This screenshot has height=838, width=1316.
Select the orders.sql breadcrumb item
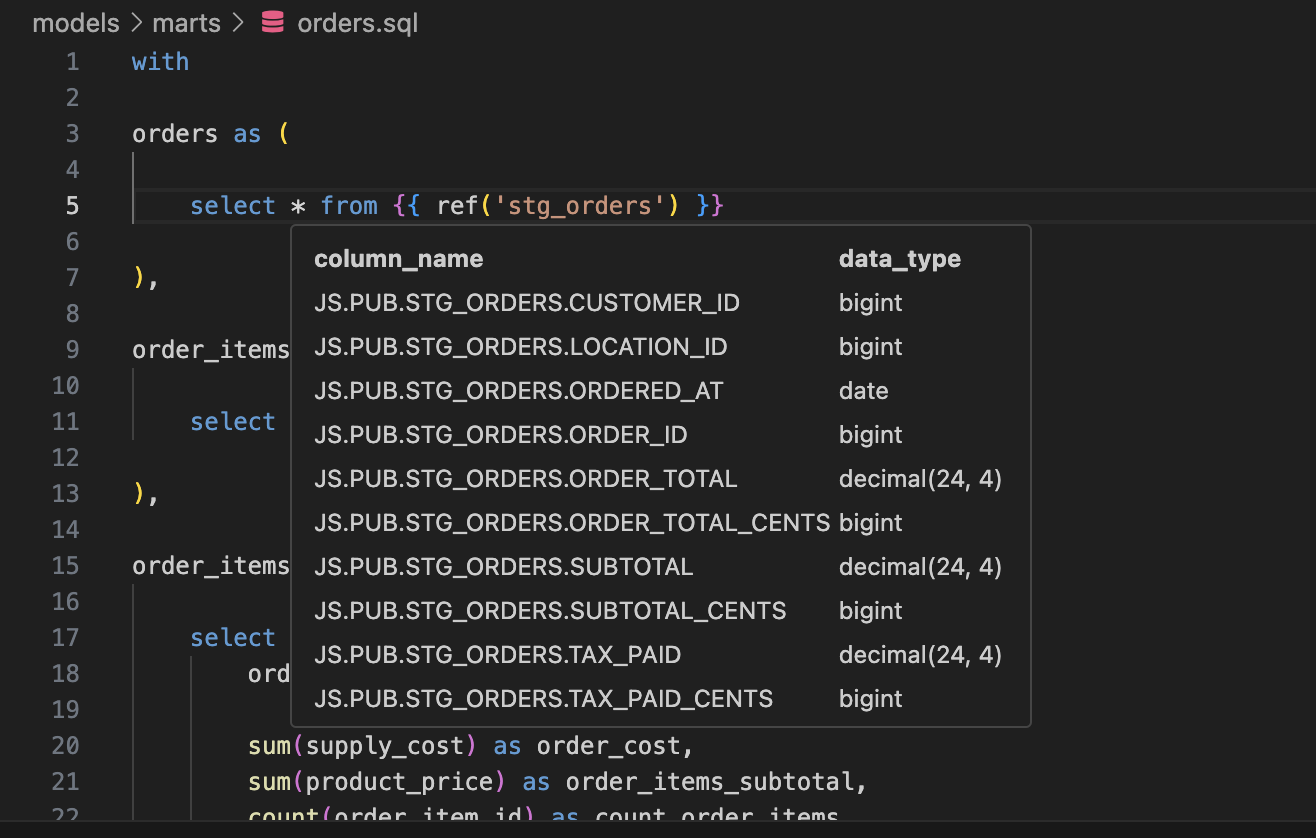pos(357,22)
